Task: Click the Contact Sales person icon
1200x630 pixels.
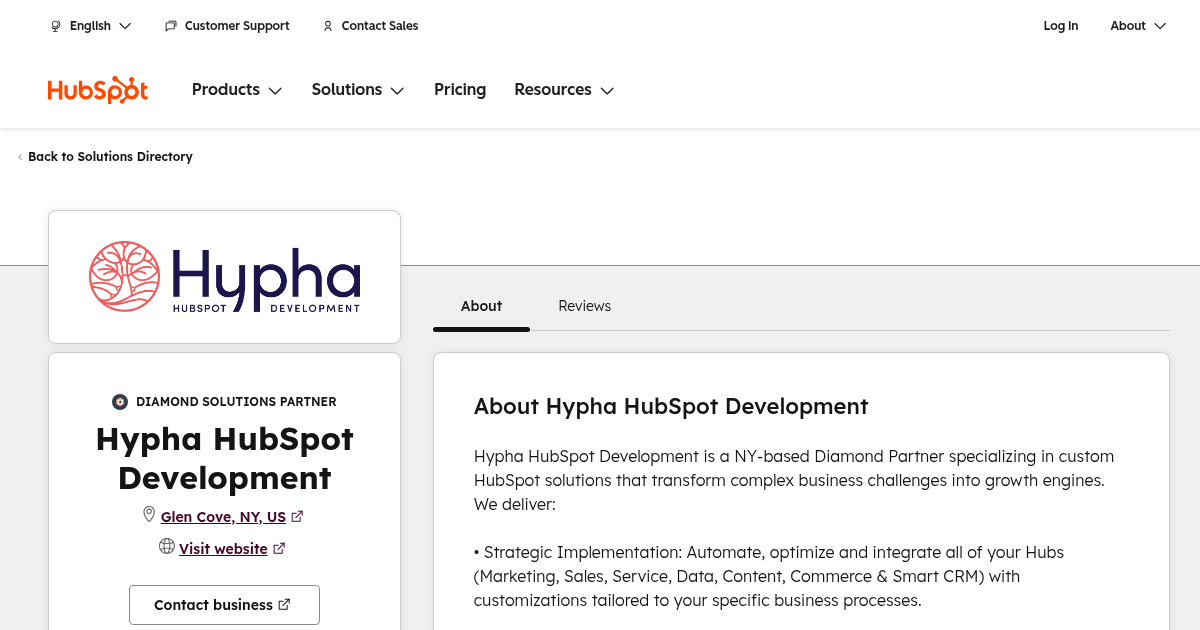Action: pos(328,26)
